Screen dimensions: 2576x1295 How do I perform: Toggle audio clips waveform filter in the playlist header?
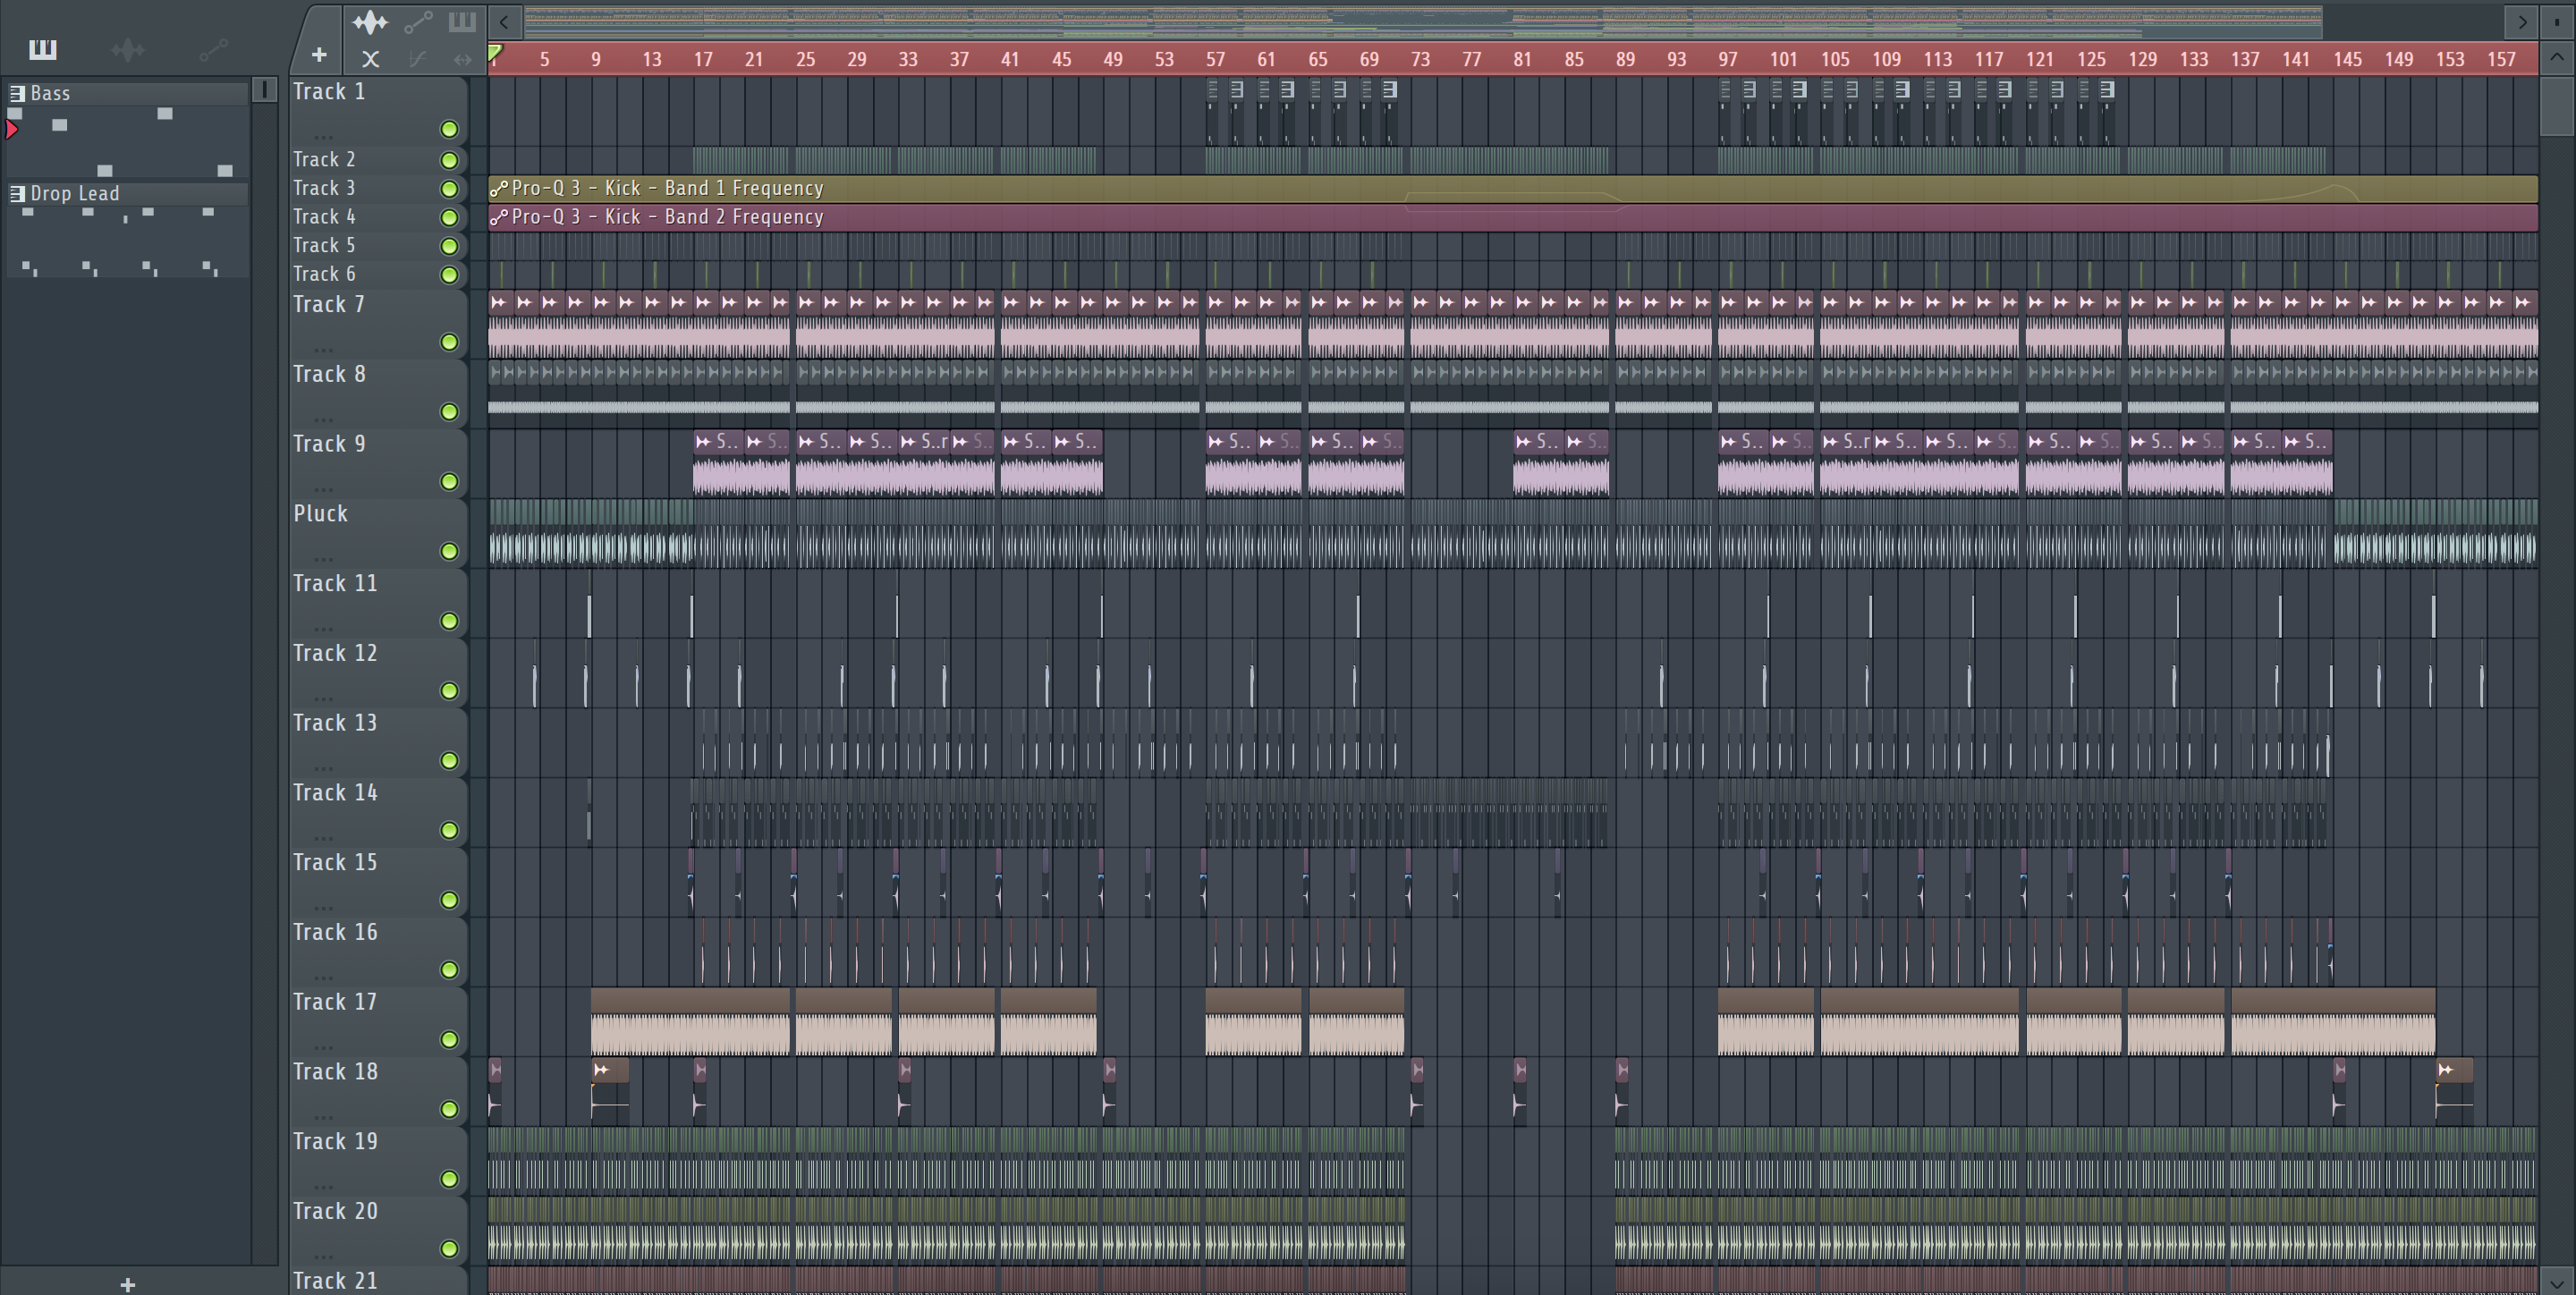pyautogui.click(x=369, y=22)
